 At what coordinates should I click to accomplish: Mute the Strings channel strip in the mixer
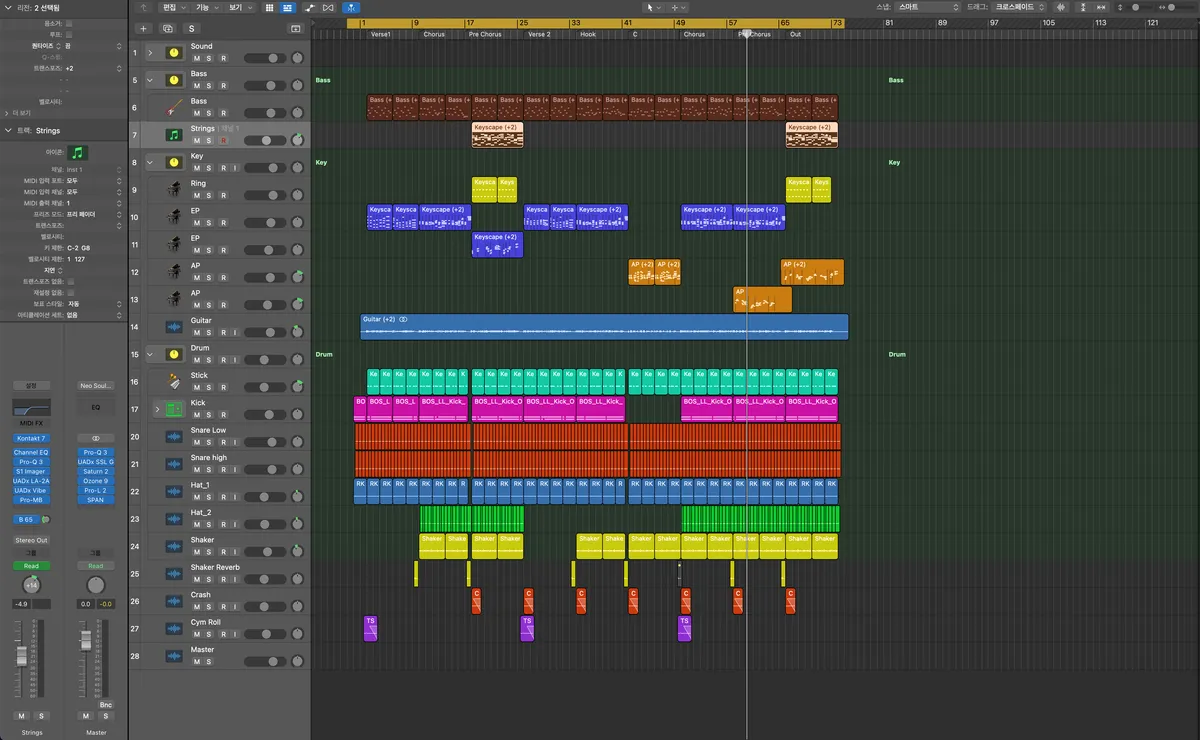point(21,716)
